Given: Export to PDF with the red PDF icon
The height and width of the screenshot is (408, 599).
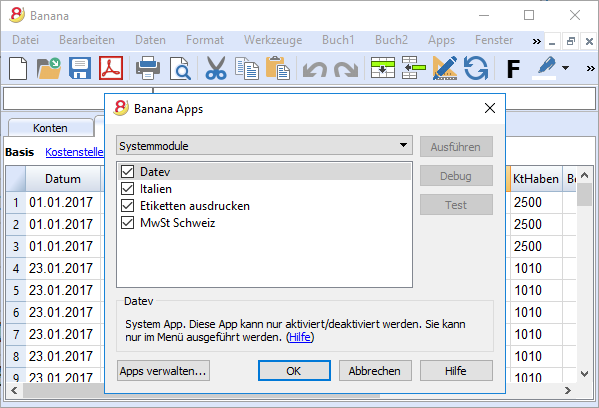Looking at the screenshot, I should click(111, 68).
